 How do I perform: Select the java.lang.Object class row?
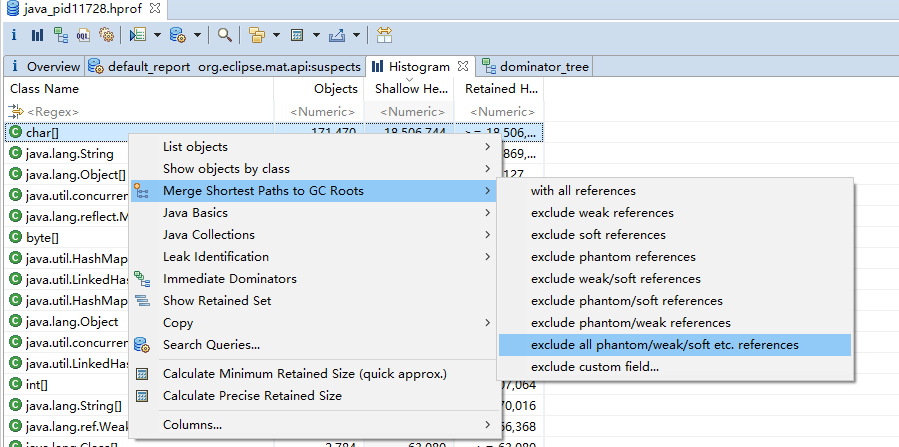click(66, 321)
